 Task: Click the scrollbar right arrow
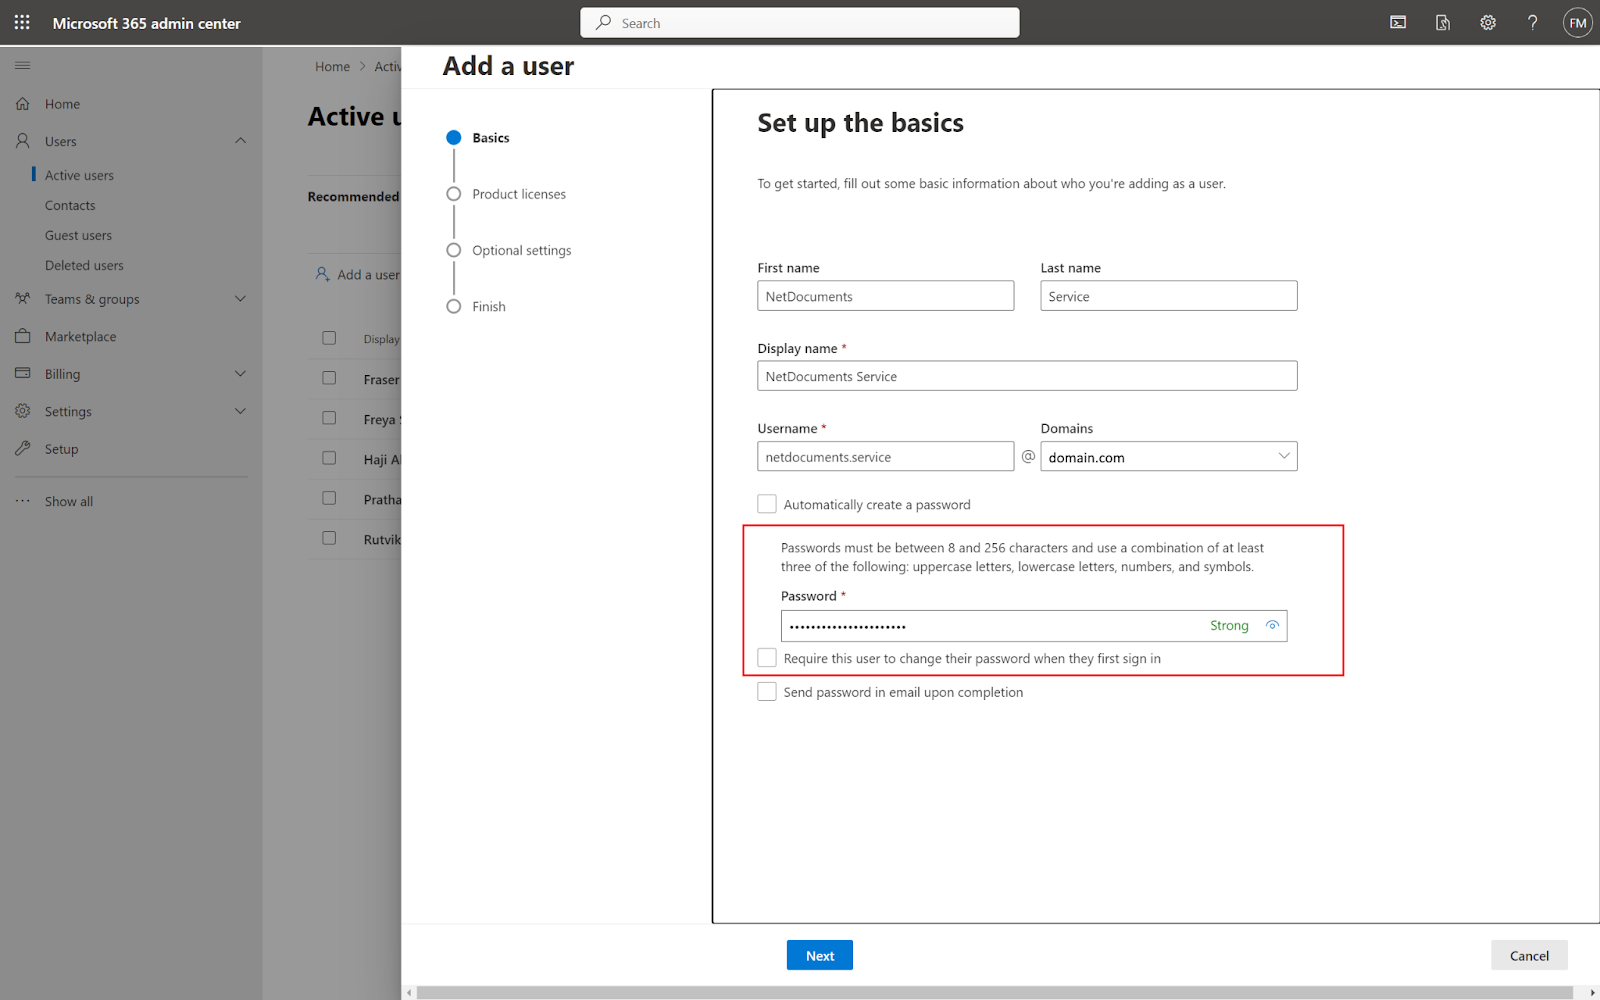[1592, 992]
